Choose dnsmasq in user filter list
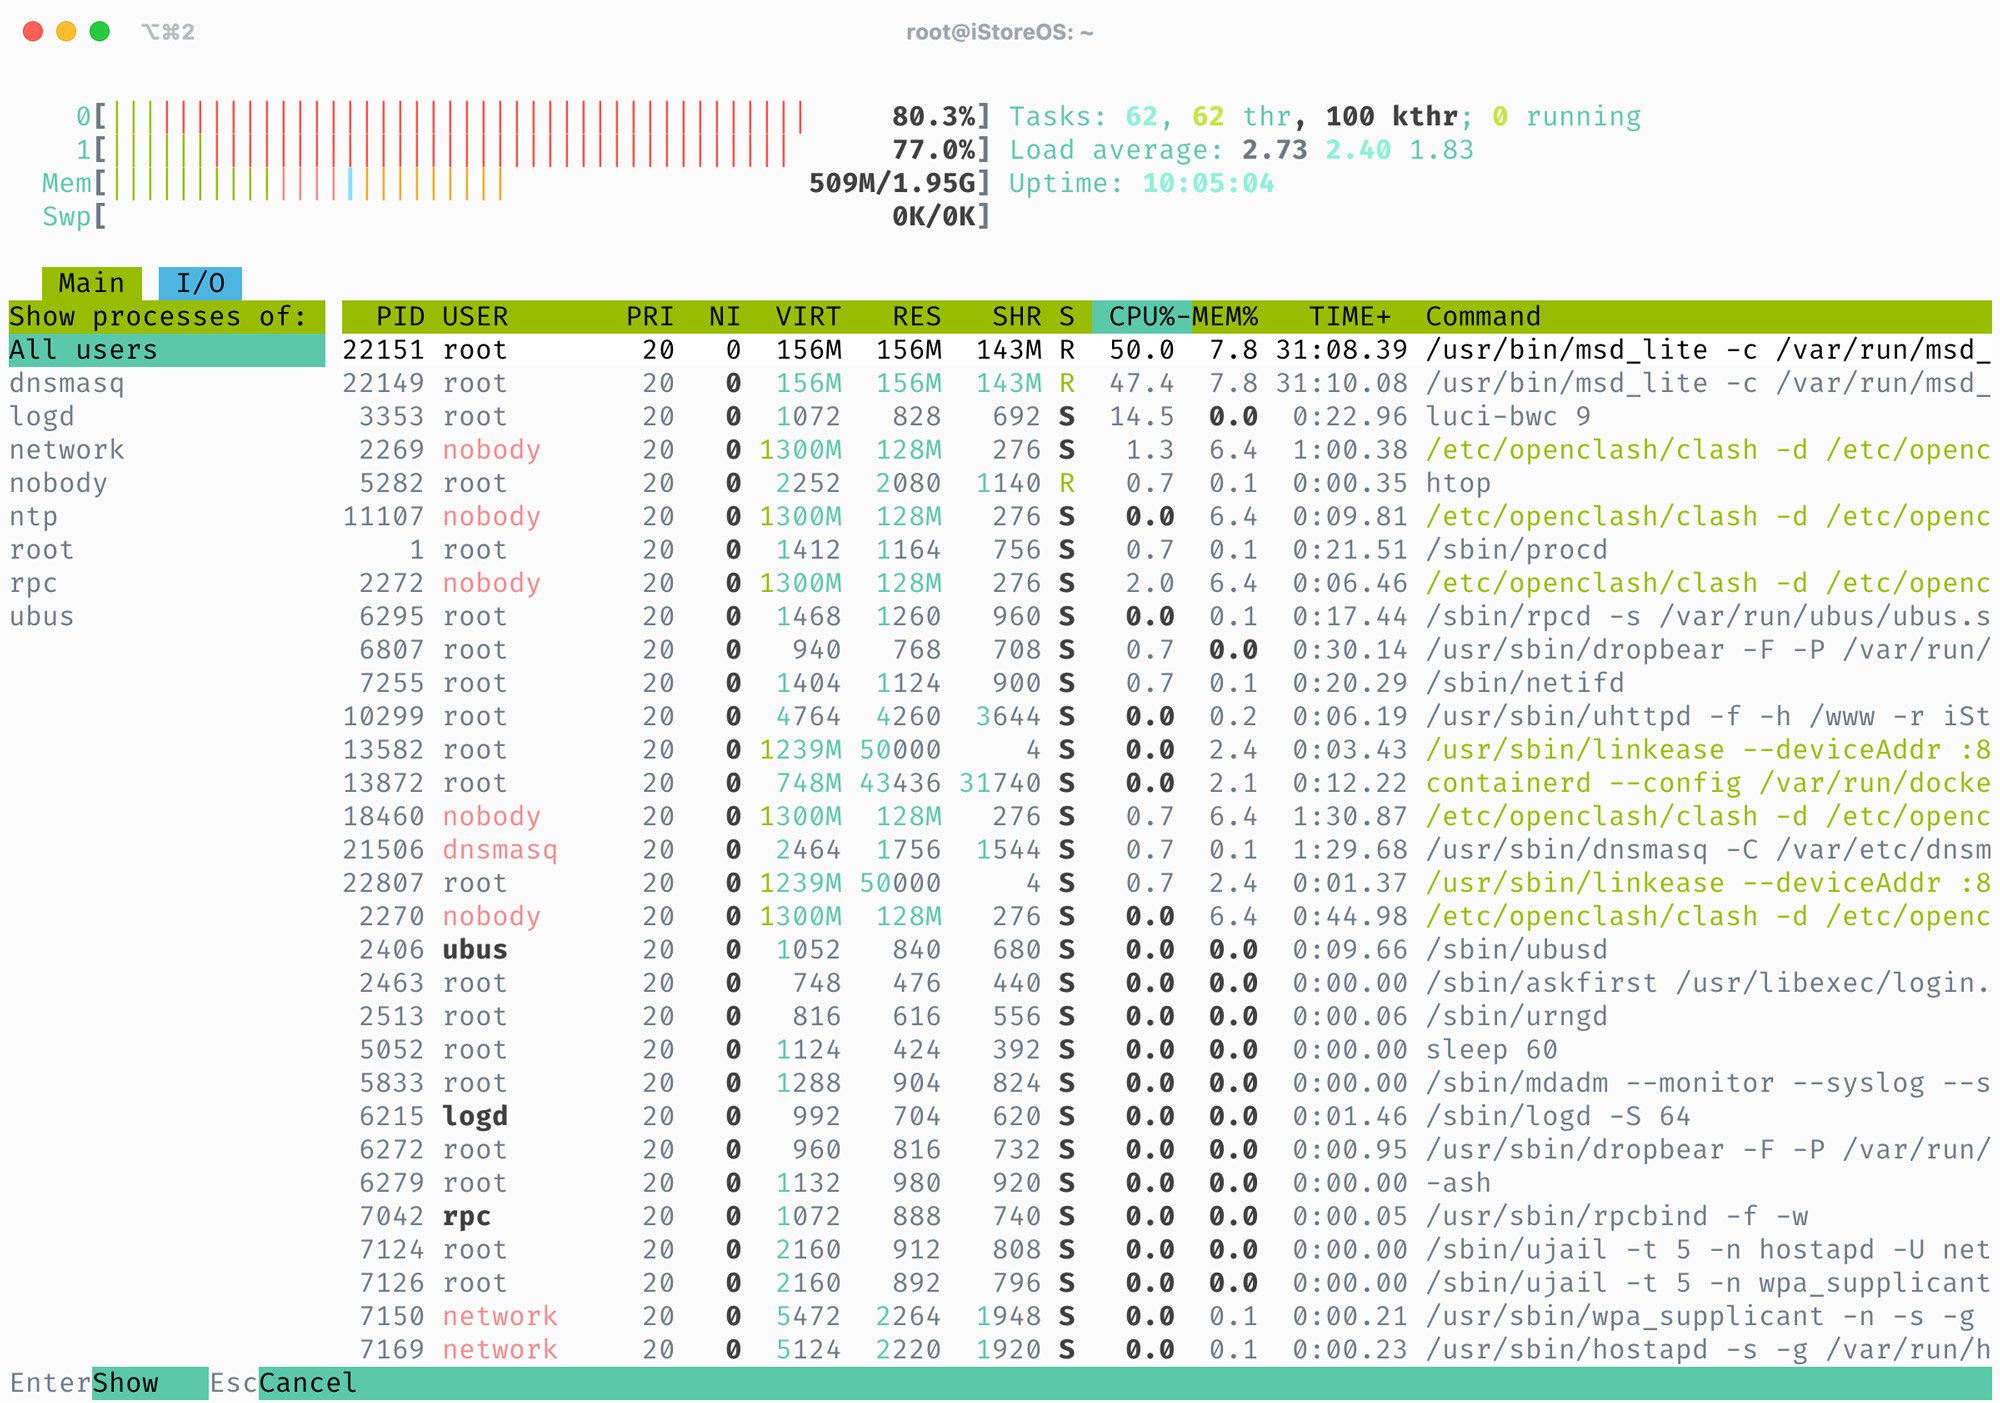Screen dimensions: 2000x1403 [67, 383]
